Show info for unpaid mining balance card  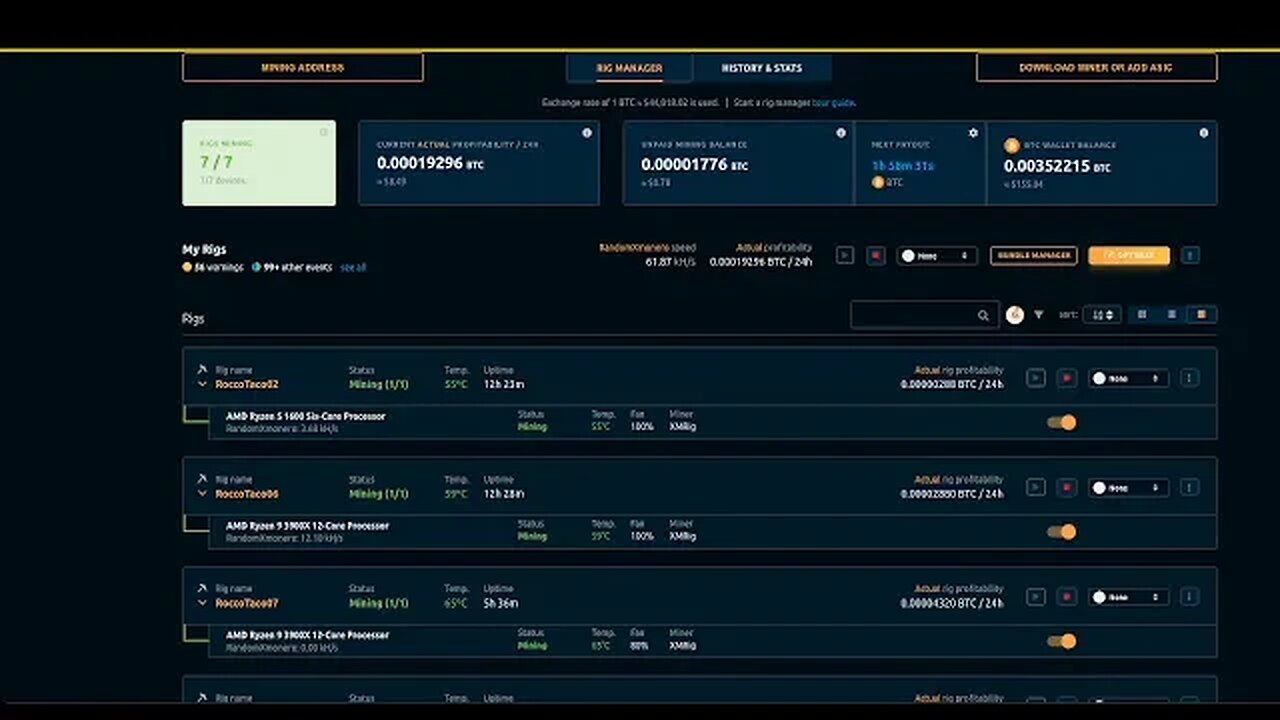point(841,133)
